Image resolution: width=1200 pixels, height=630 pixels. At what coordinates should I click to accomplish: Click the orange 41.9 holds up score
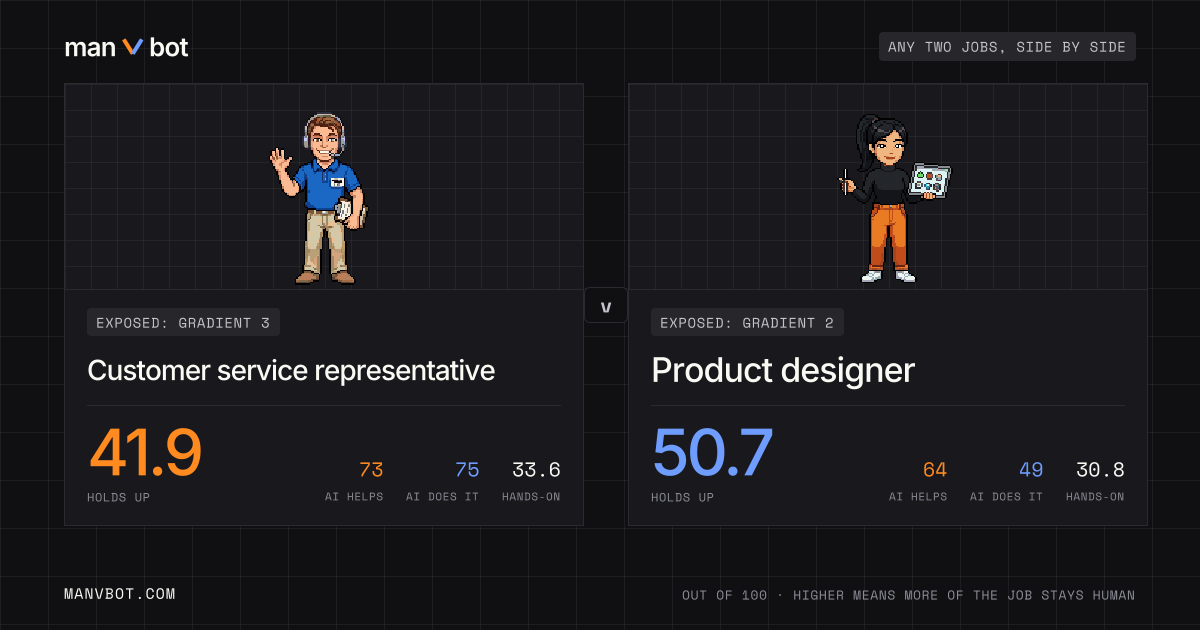146,452
